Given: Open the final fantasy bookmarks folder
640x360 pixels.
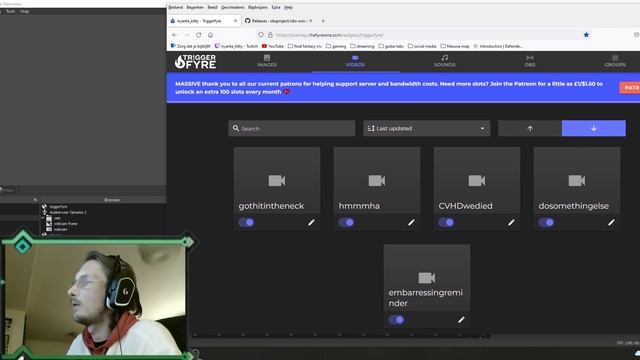Looking at the screenshot, I should [304, 46].
